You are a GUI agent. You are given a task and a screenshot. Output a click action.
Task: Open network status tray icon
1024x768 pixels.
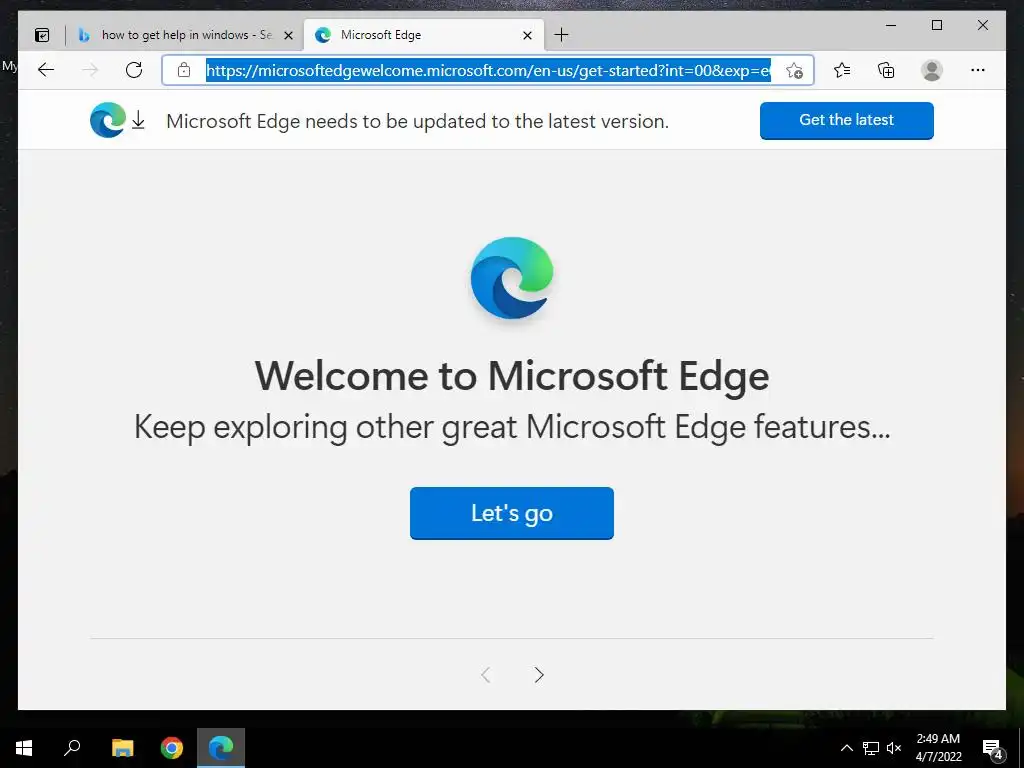(x=871, y=748)
